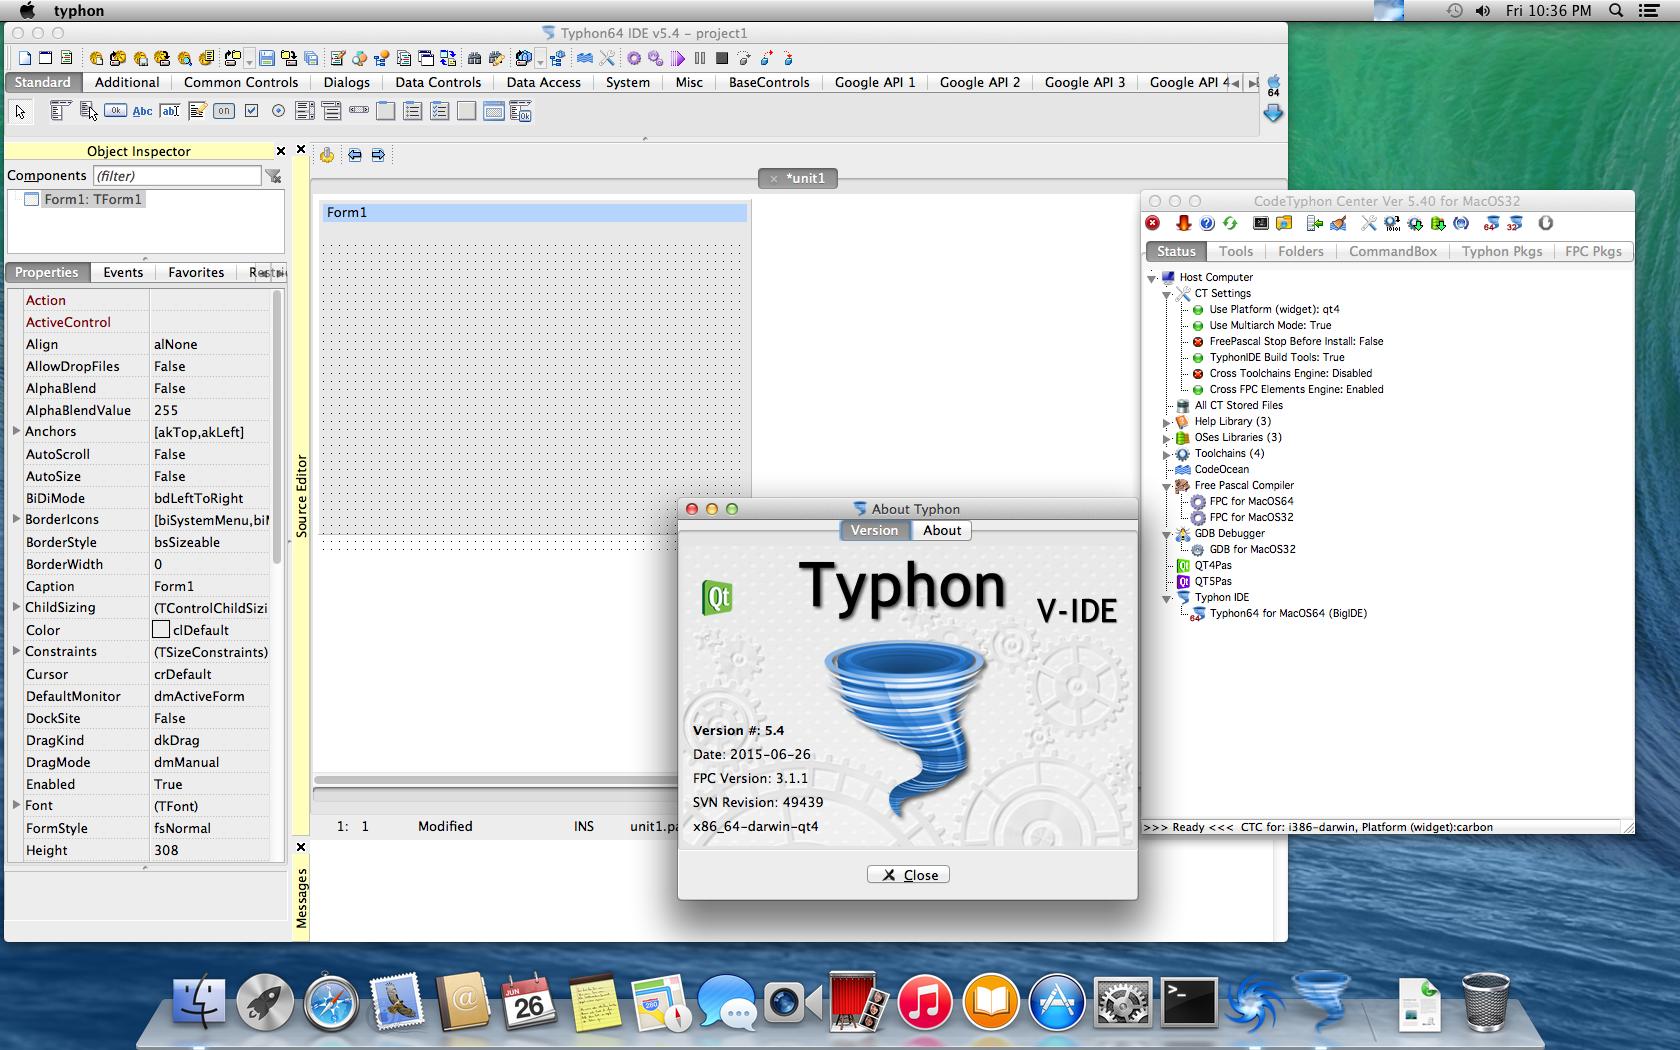Viewport: 1680px width, 1050px height.
Task: Select the TButton 'Ok' component icon
Action: point(116,111)
